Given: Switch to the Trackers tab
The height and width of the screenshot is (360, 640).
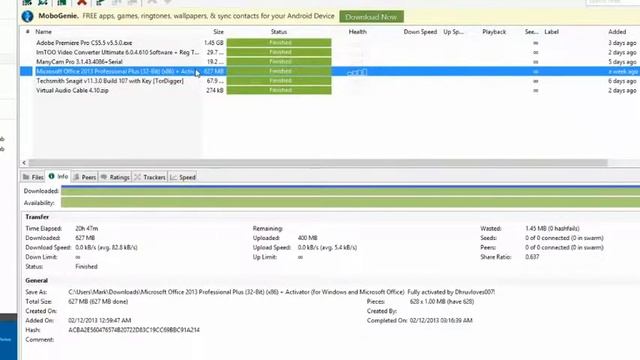Looking at the screenshot, I should 150,177.
